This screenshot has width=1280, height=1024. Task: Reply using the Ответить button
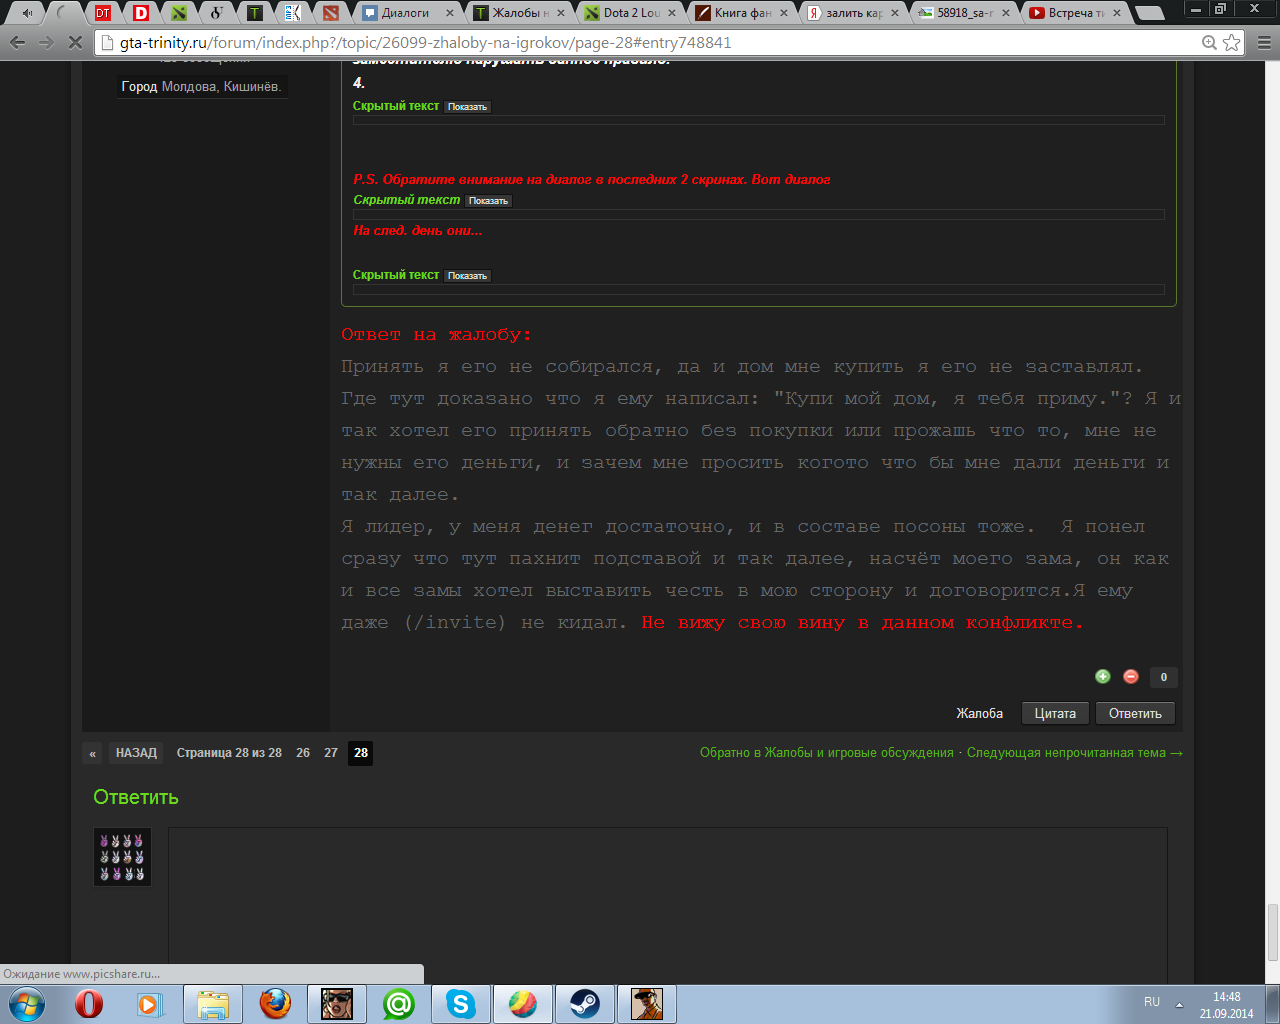click(x=1135, y=714)
